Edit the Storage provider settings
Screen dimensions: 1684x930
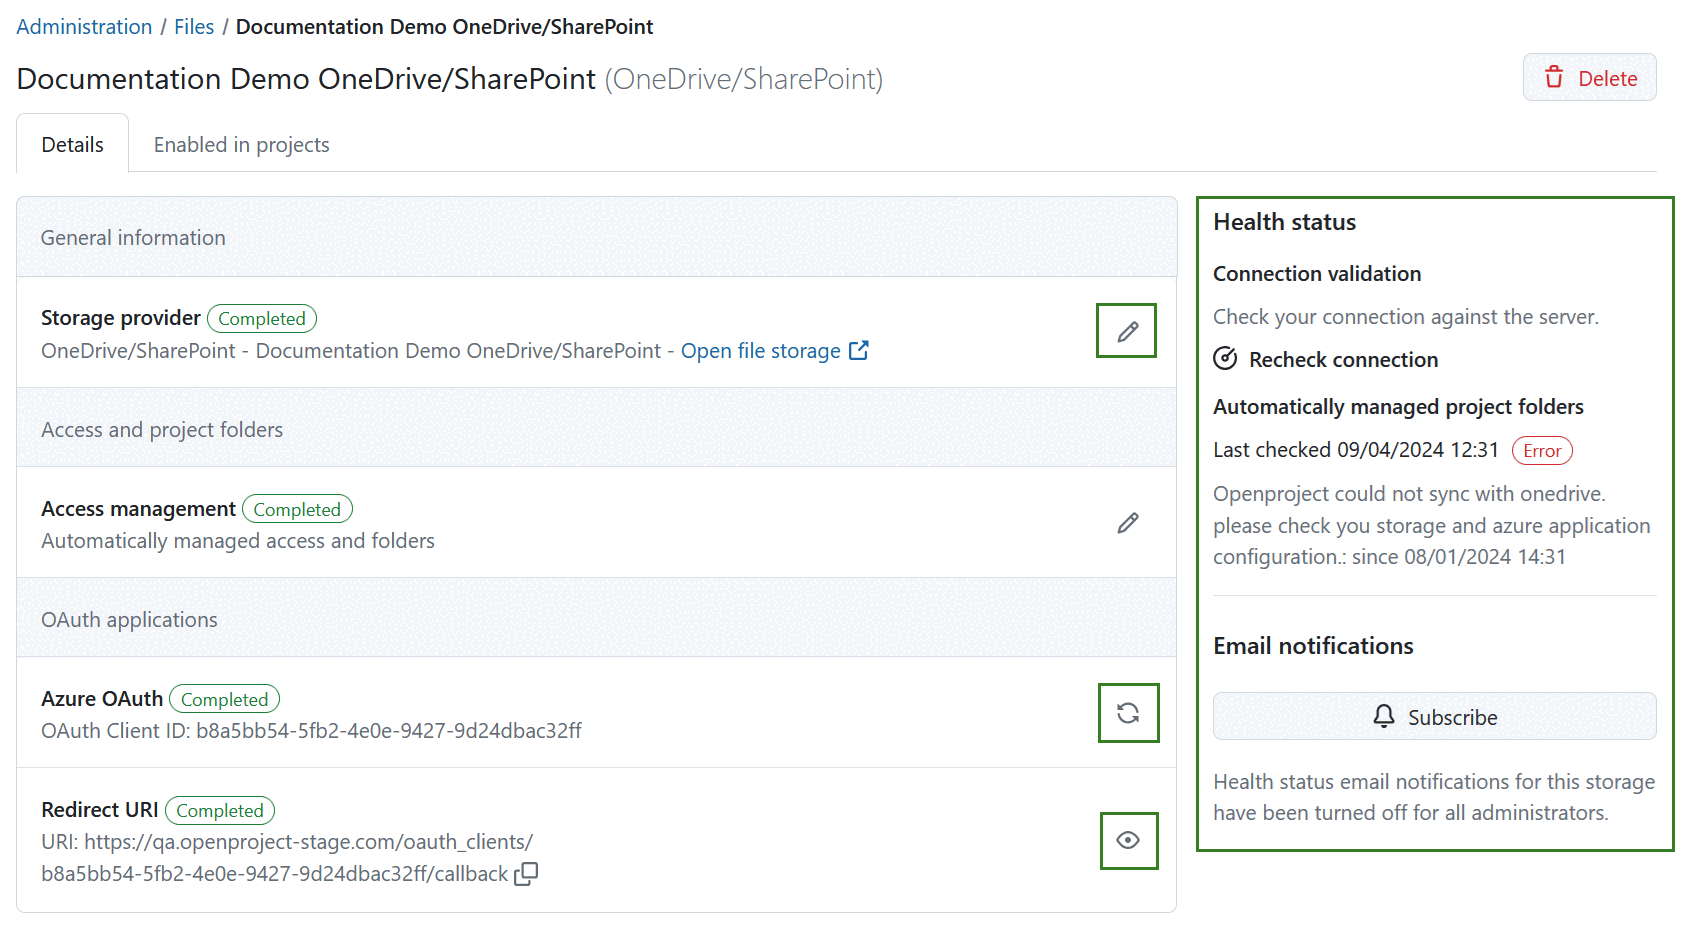(1126, 330)
